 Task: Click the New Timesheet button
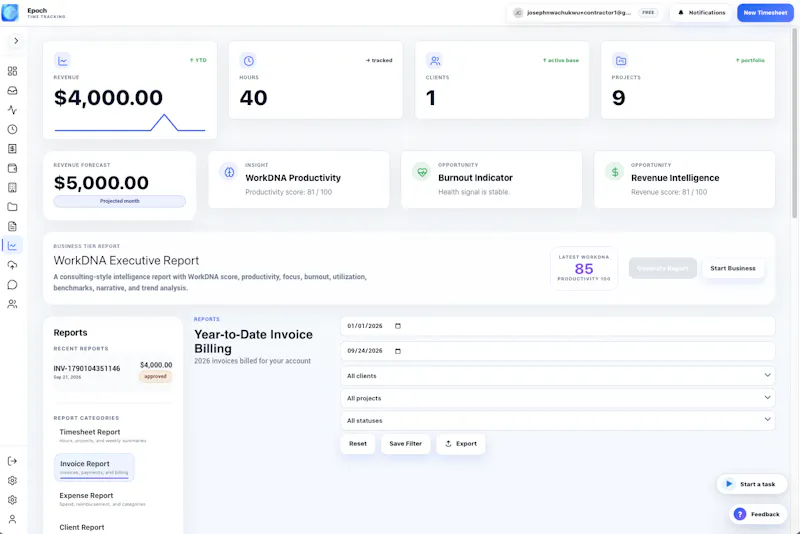tap(765, 12)
